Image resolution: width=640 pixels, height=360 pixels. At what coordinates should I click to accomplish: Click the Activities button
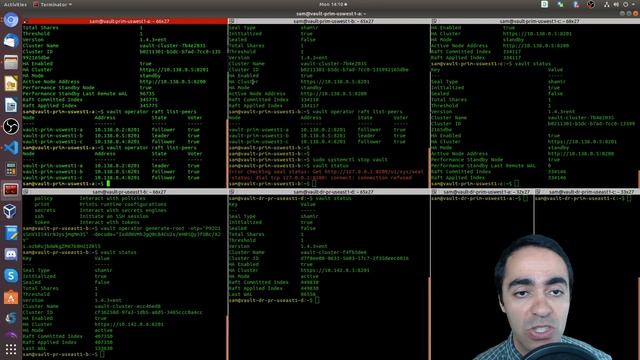point(15,4)
